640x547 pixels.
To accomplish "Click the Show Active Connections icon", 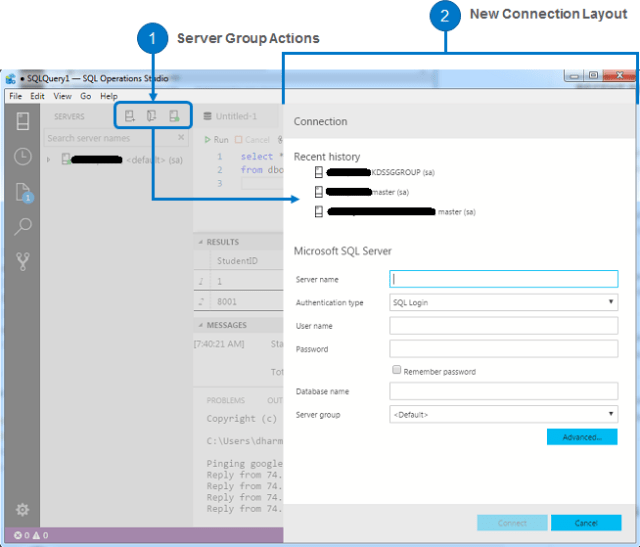I will click(x=174, y=116).
